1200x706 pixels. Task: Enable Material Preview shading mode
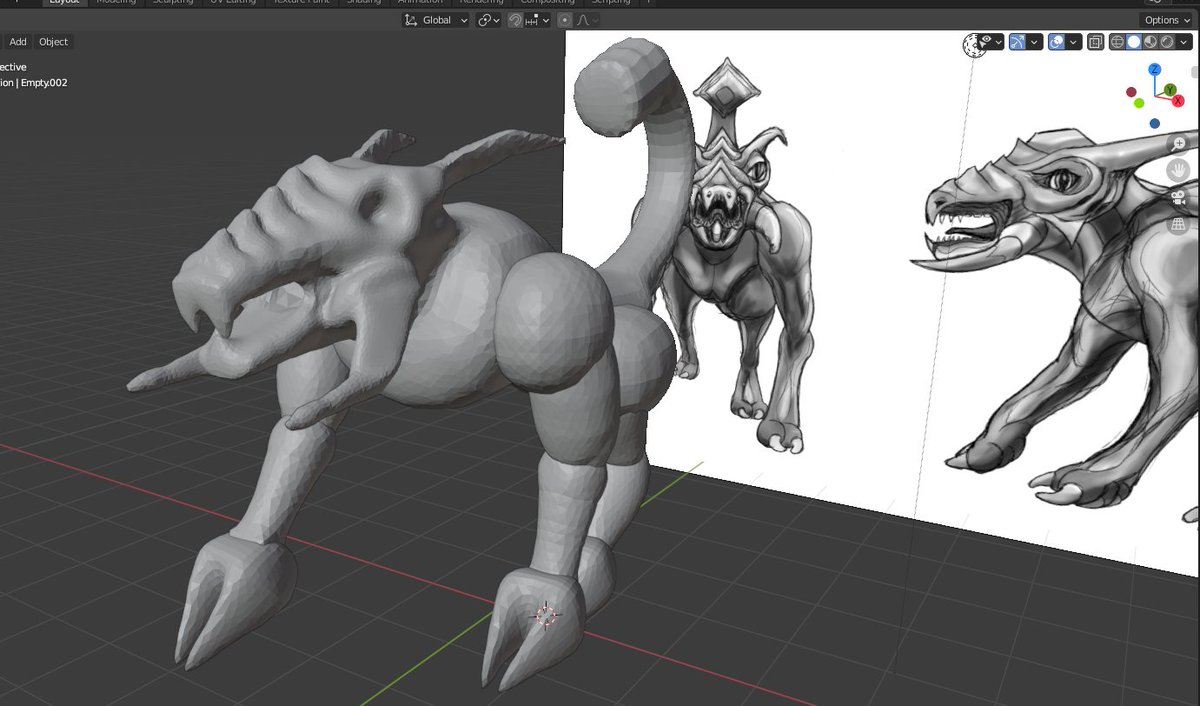1148,42
